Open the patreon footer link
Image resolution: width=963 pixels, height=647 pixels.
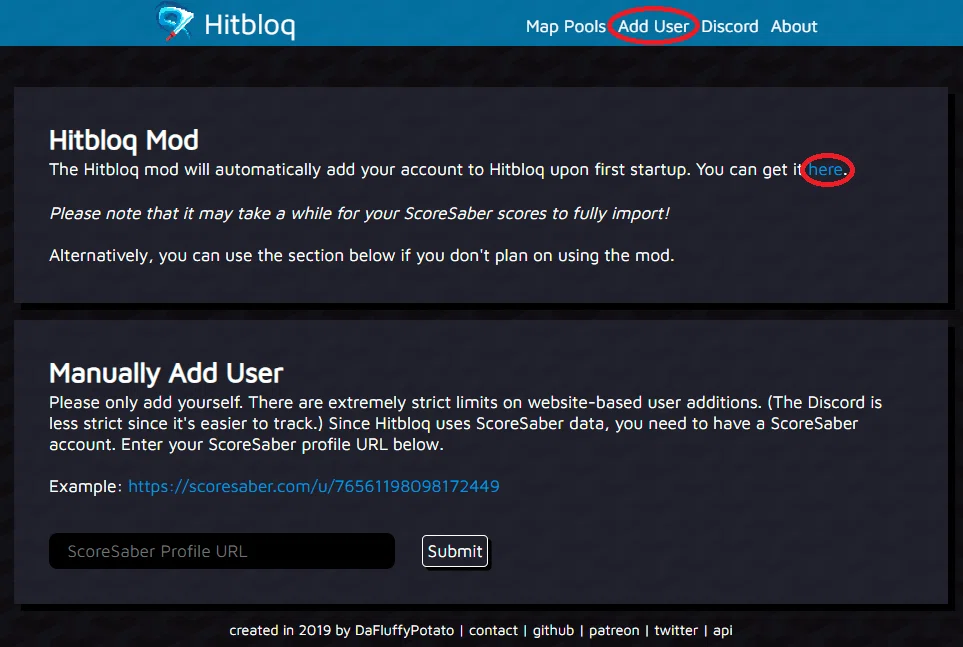pos(614,630)
